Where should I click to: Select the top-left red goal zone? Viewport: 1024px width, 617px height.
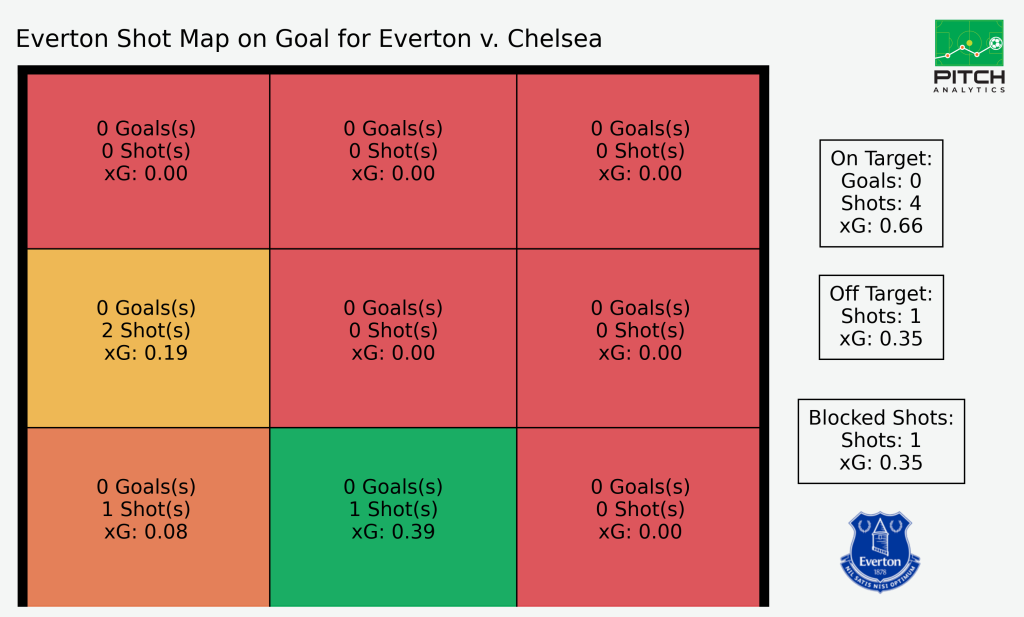148,161
